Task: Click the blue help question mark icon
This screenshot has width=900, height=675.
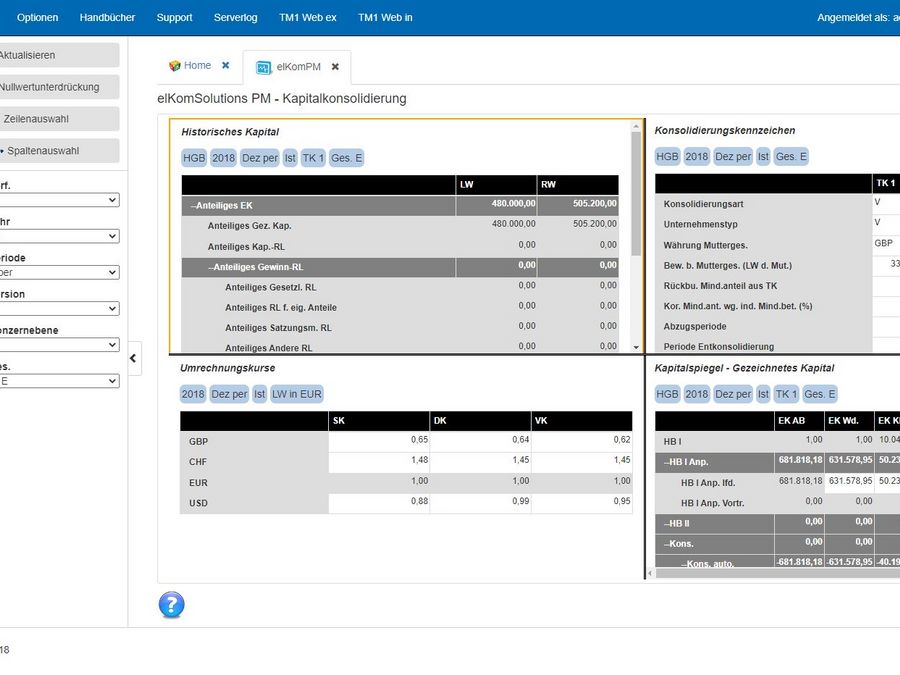Action: (x=171, y=604)
